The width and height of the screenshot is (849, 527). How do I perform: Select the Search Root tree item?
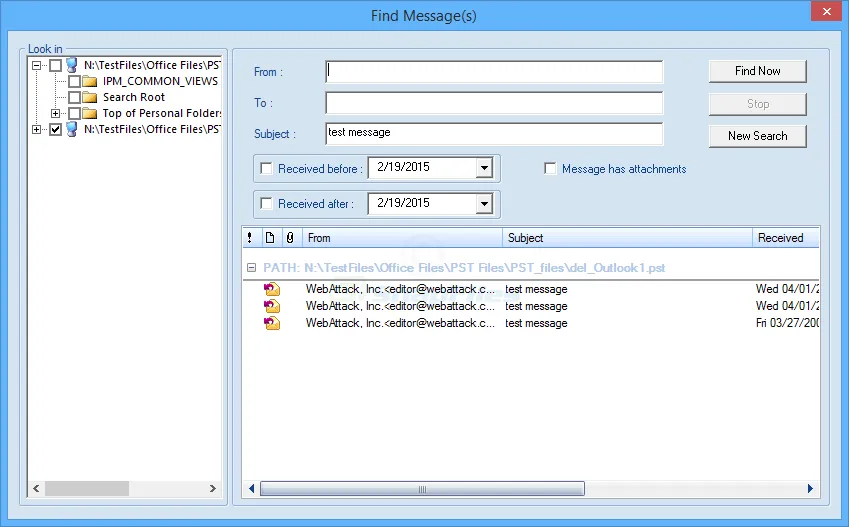[x=134, y=97]
